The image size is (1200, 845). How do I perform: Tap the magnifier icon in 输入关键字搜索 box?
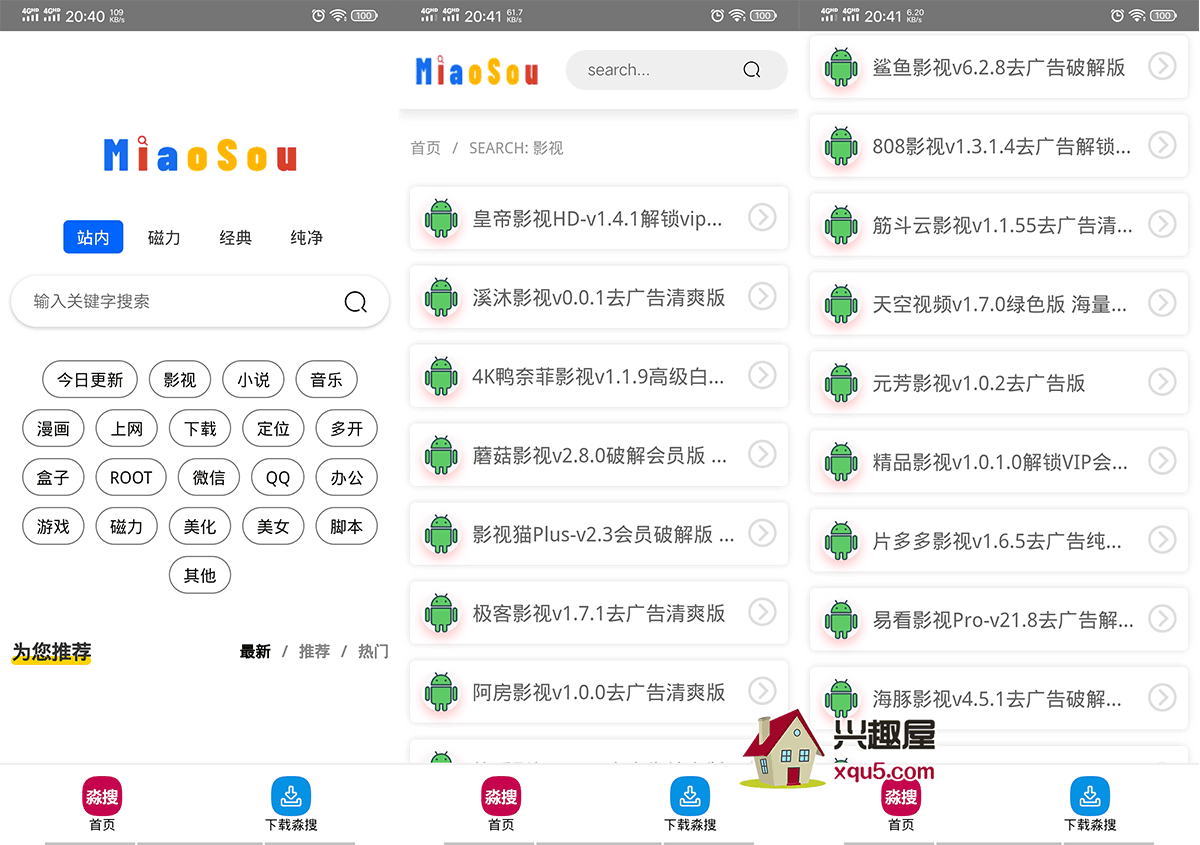click(355, 302)
